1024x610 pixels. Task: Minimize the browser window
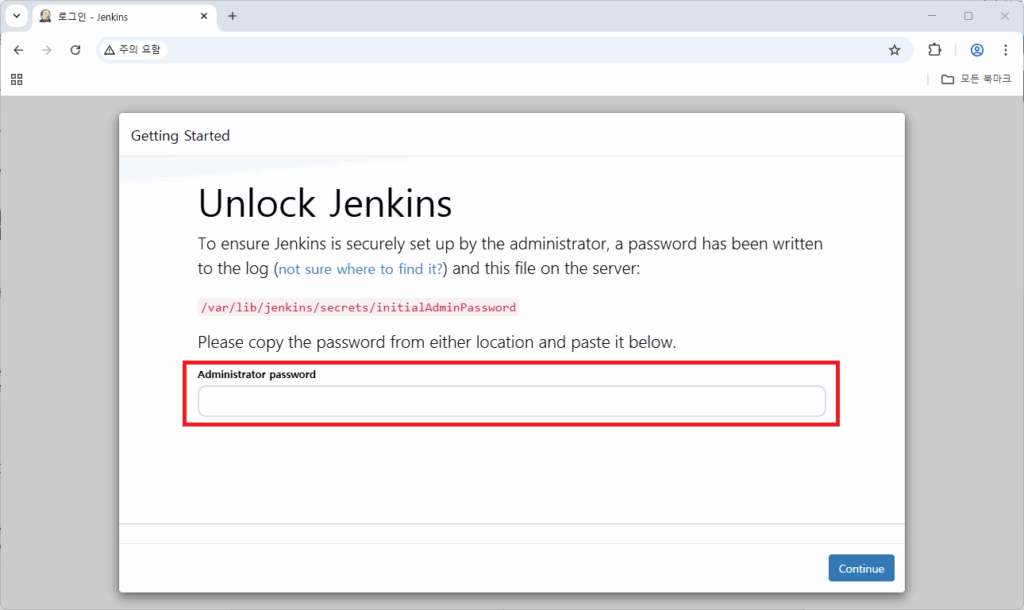click(932, 16)
